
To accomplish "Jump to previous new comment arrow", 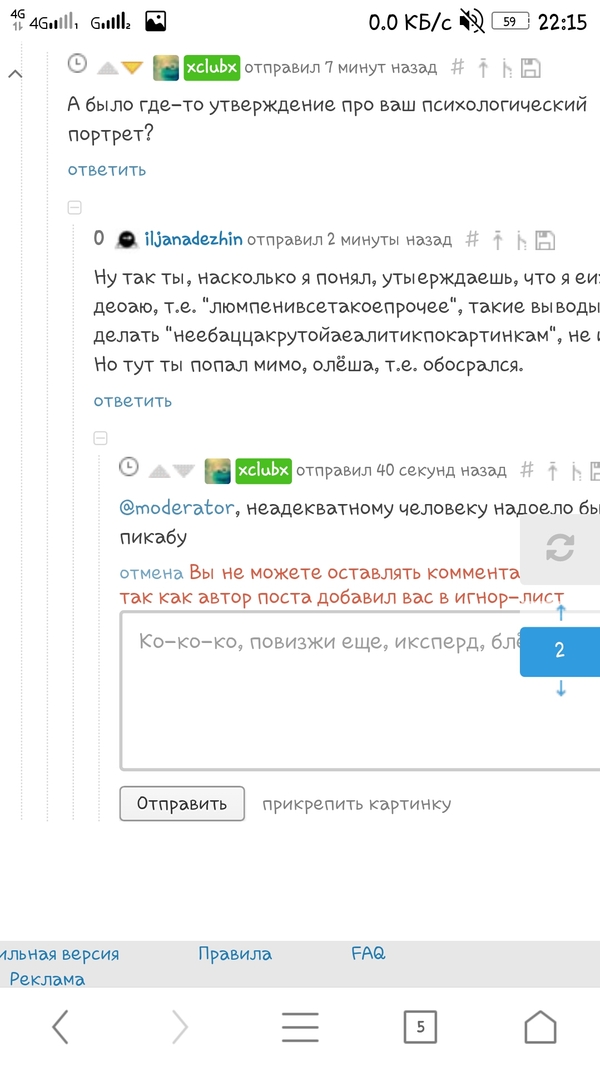I will coord(560,615).
